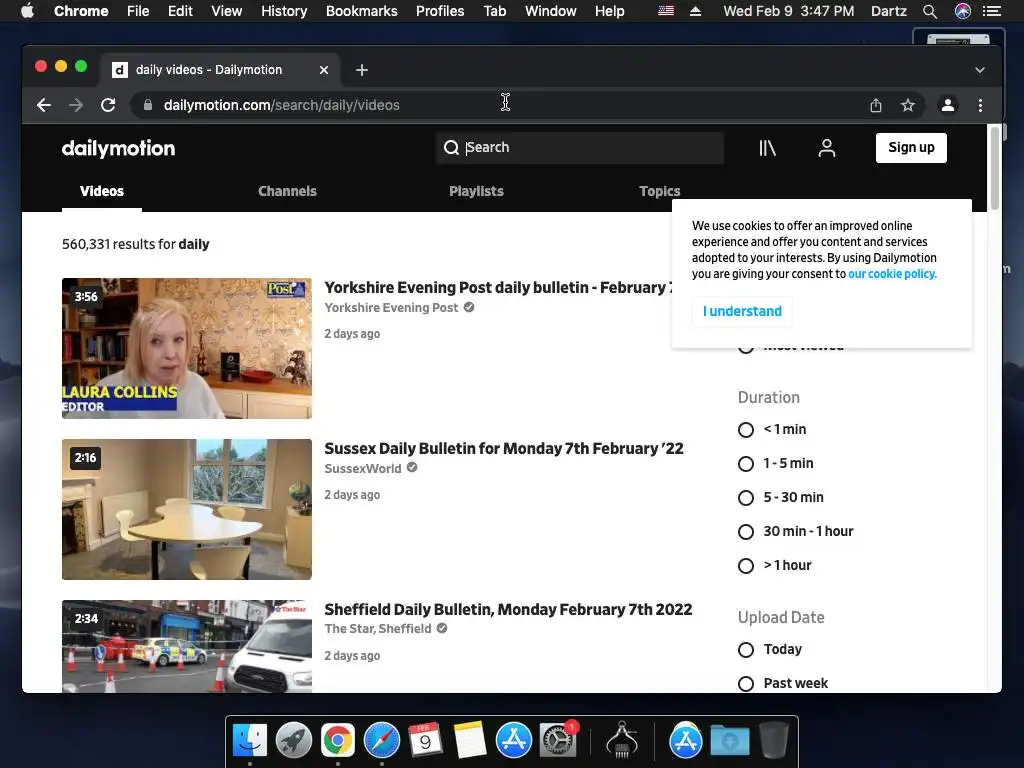Select the Videos tab

point(102,191)
